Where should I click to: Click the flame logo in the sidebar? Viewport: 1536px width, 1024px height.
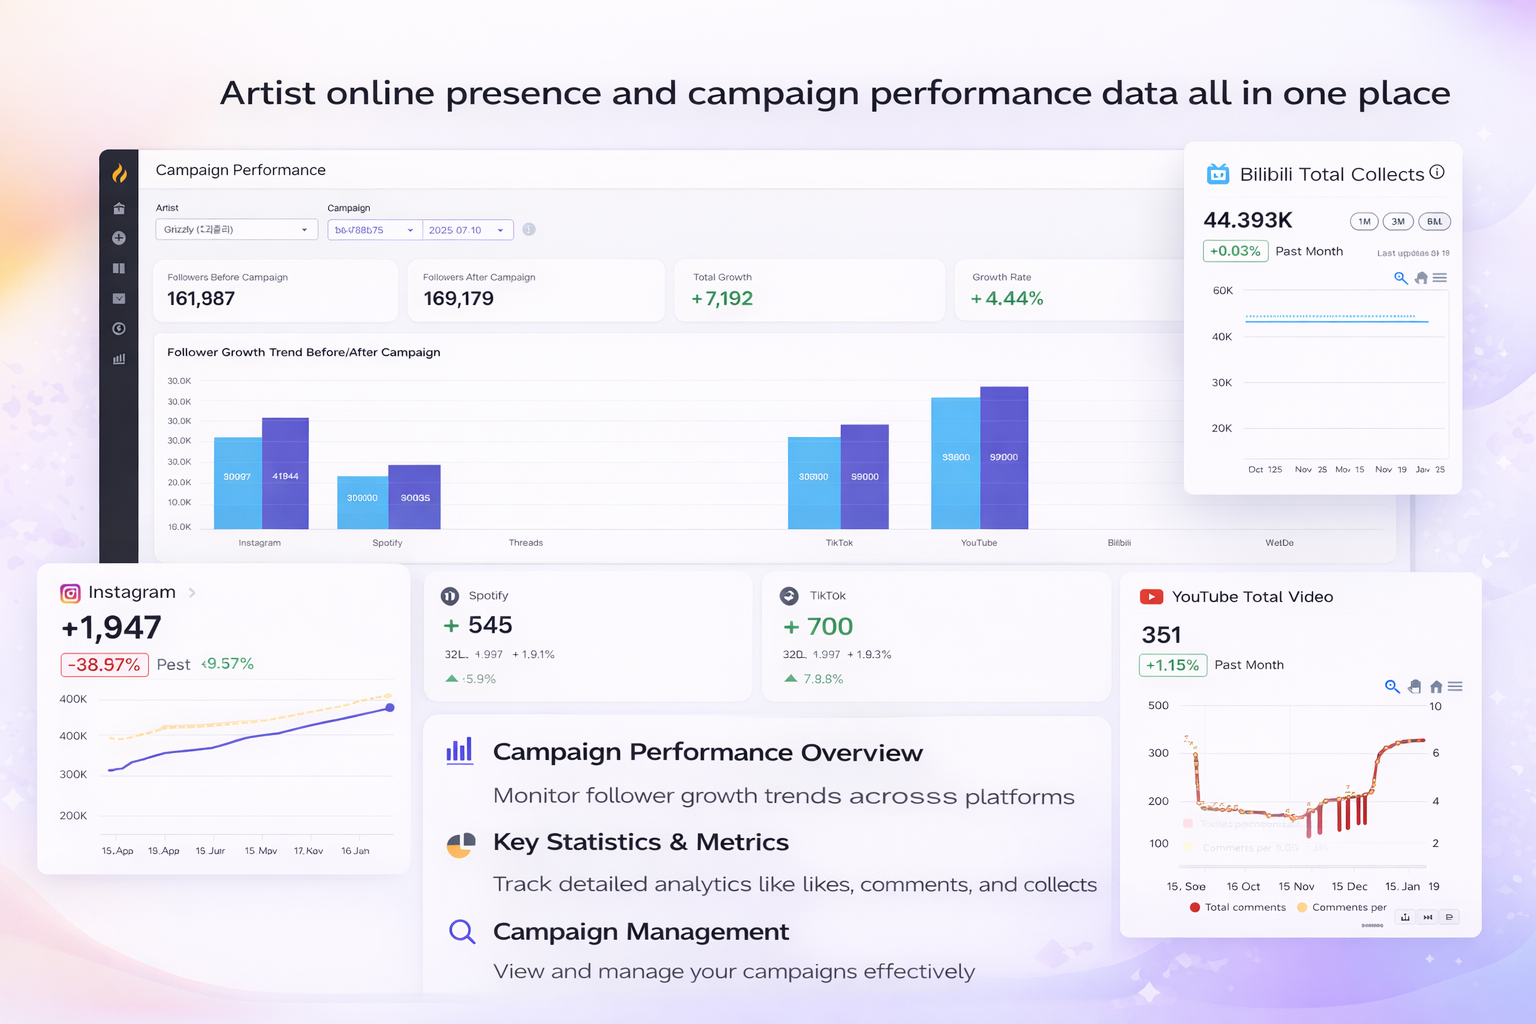pos(119,173)
